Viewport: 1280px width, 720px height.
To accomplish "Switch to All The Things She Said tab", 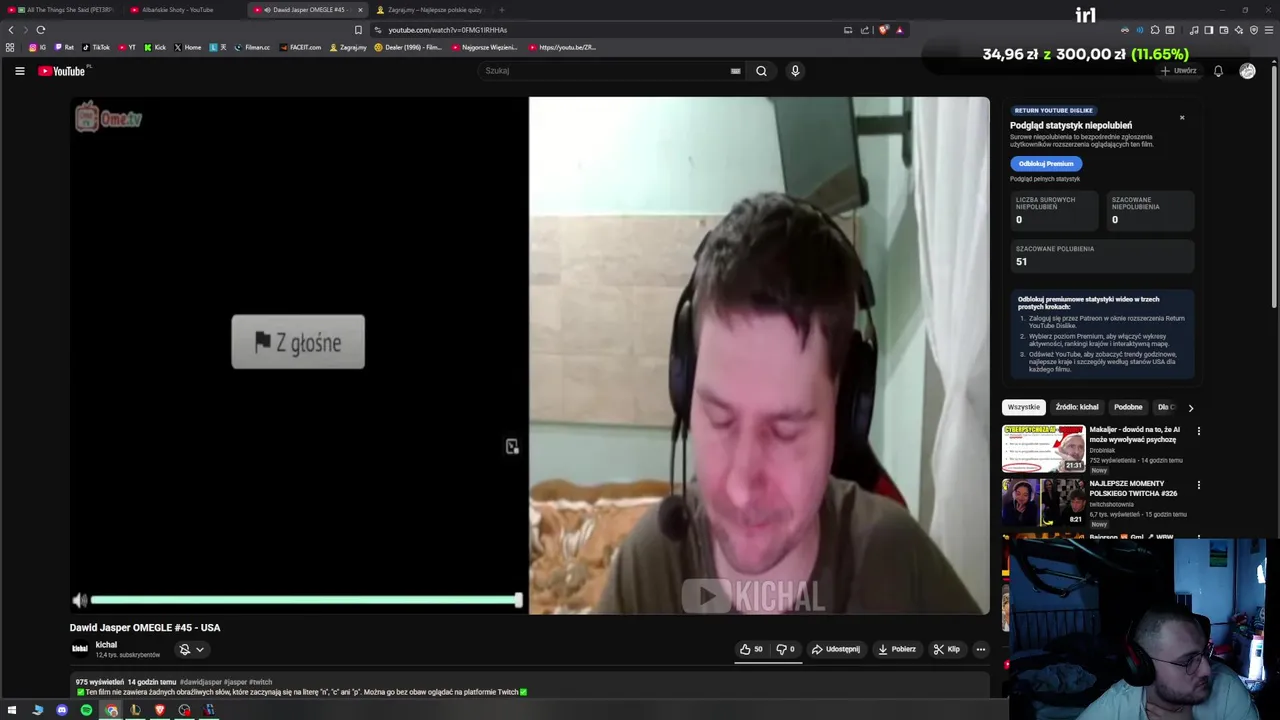I will [62, 10].
